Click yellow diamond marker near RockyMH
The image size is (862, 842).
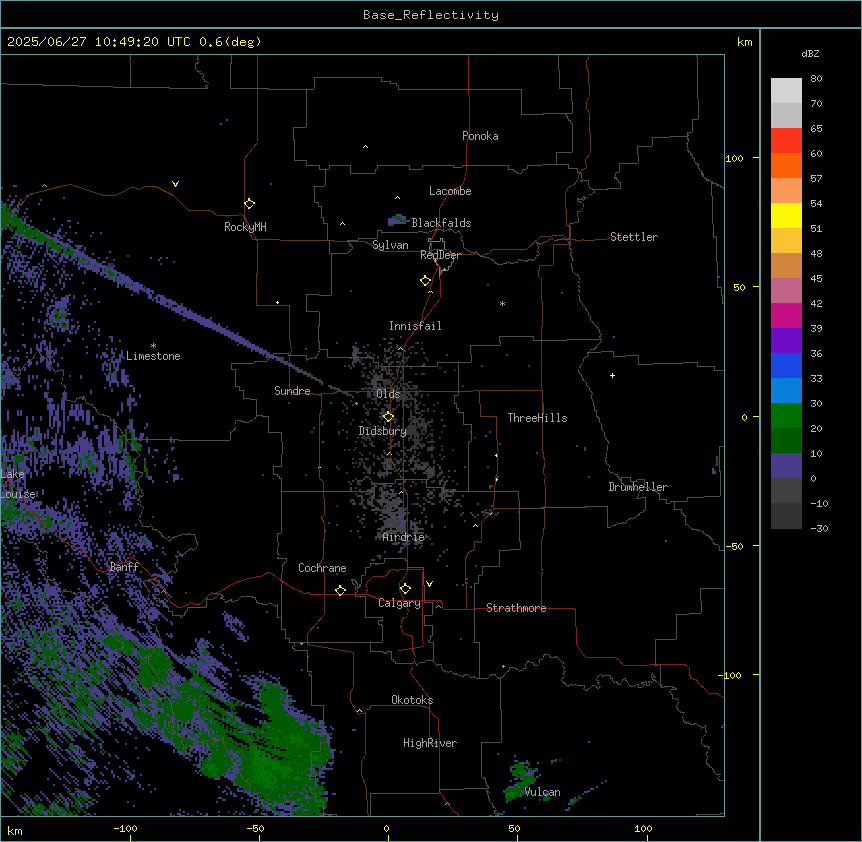(250, 203)
